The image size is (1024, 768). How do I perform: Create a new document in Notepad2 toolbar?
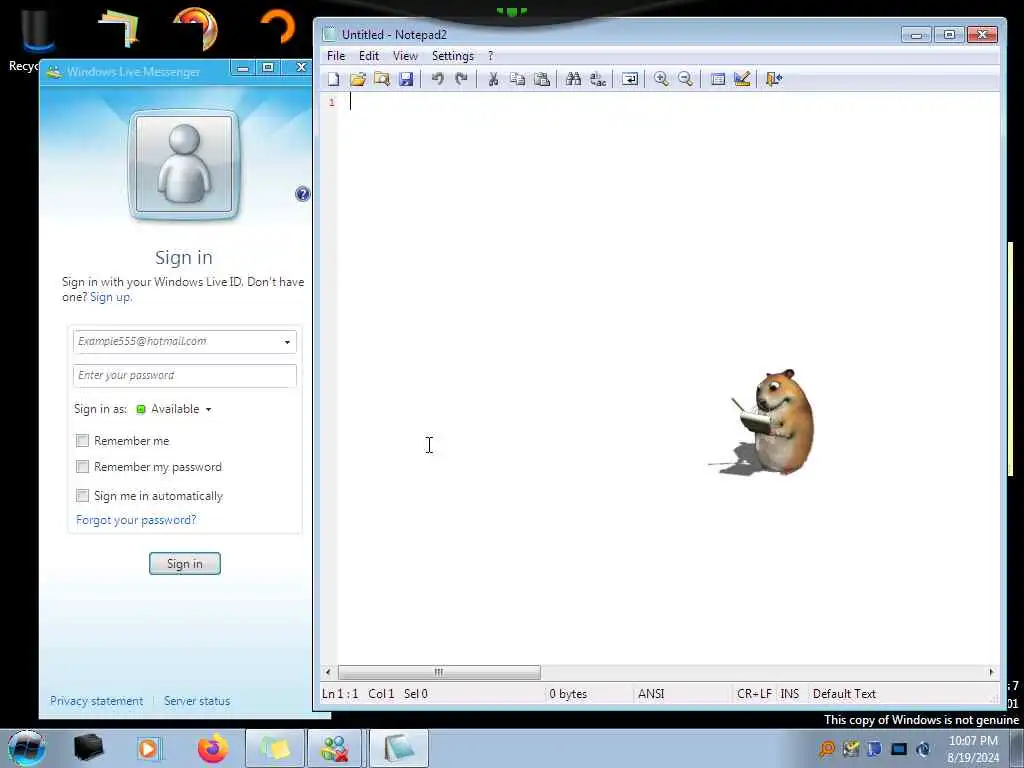[334, 79]
